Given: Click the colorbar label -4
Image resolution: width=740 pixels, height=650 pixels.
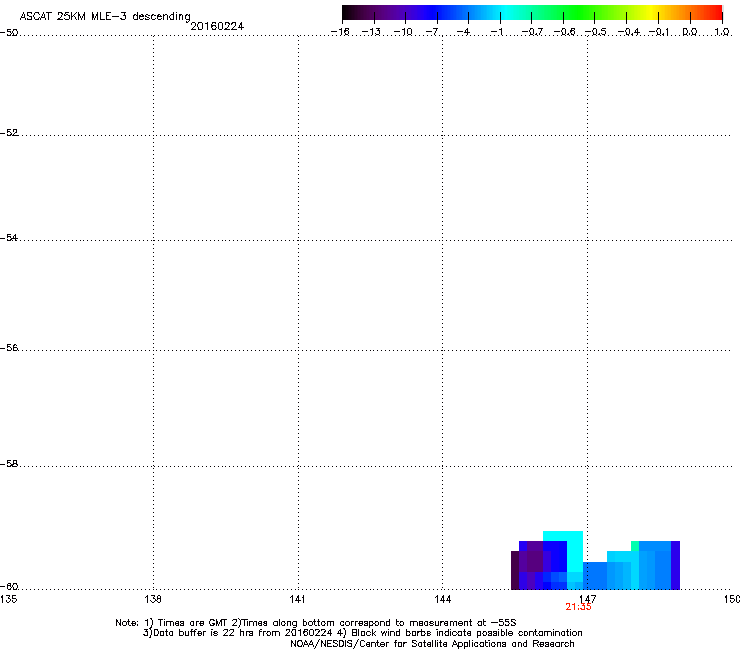Looking at the screenshot, I should click(x=463, y=32).
